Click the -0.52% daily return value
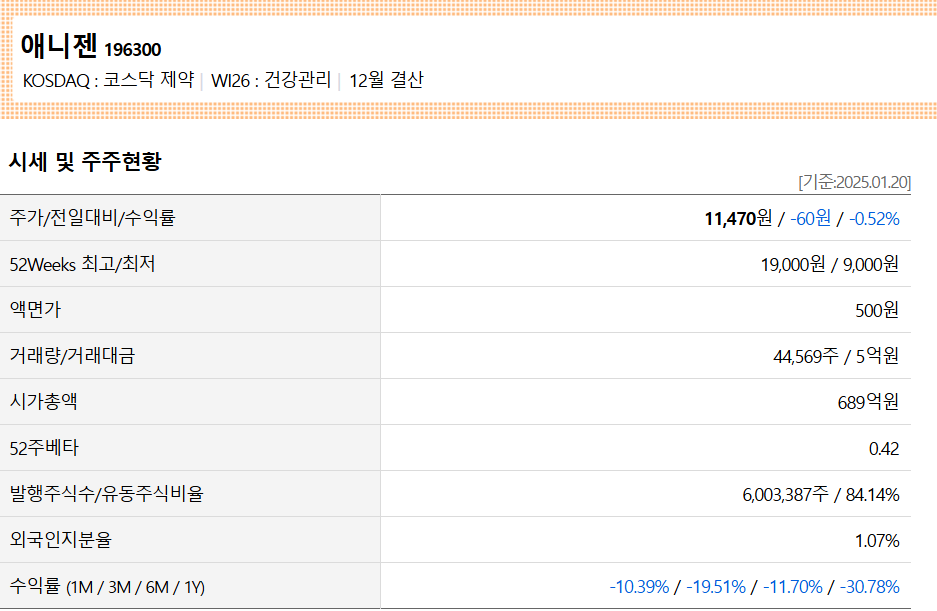The width and height of the screenshot is (937, 611). pos(874,219)
